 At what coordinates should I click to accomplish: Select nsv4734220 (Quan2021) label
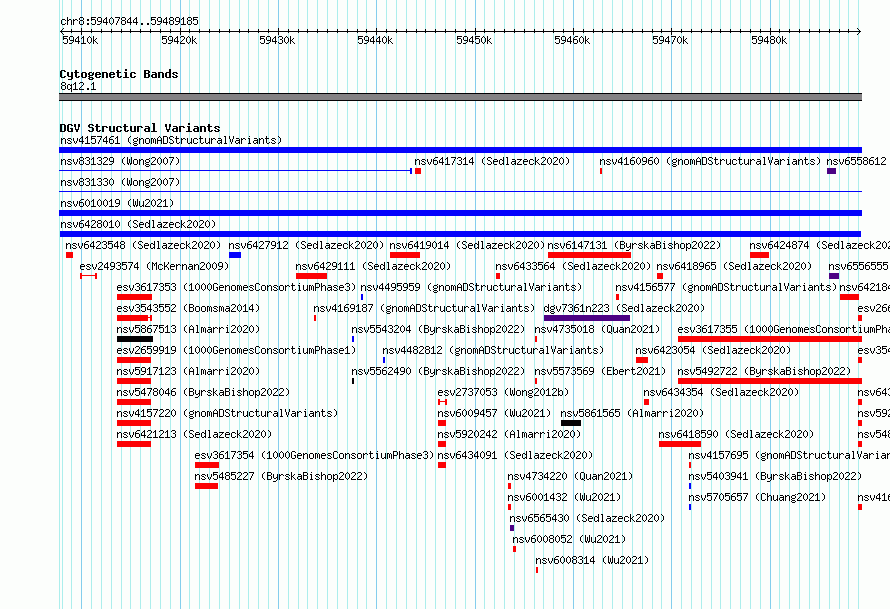[570, 476]
